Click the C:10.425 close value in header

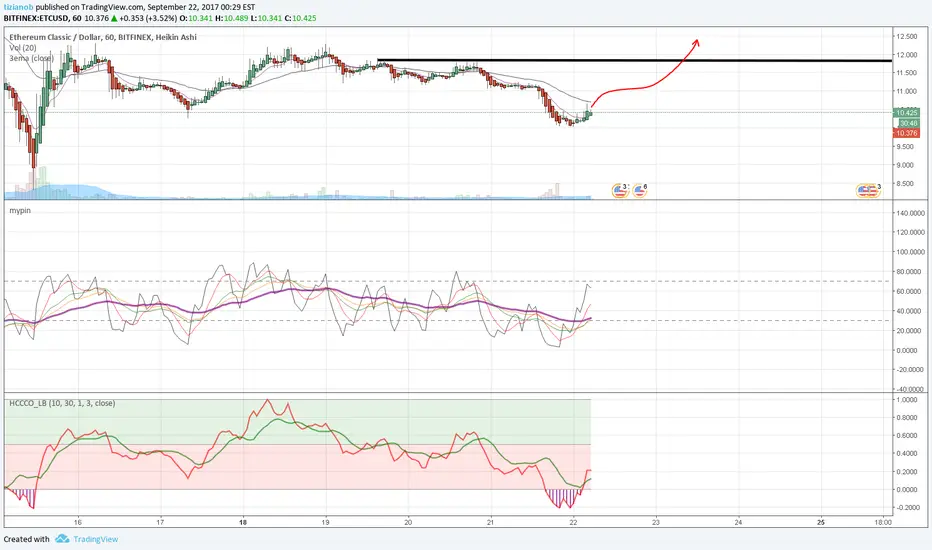pos(300,18)
